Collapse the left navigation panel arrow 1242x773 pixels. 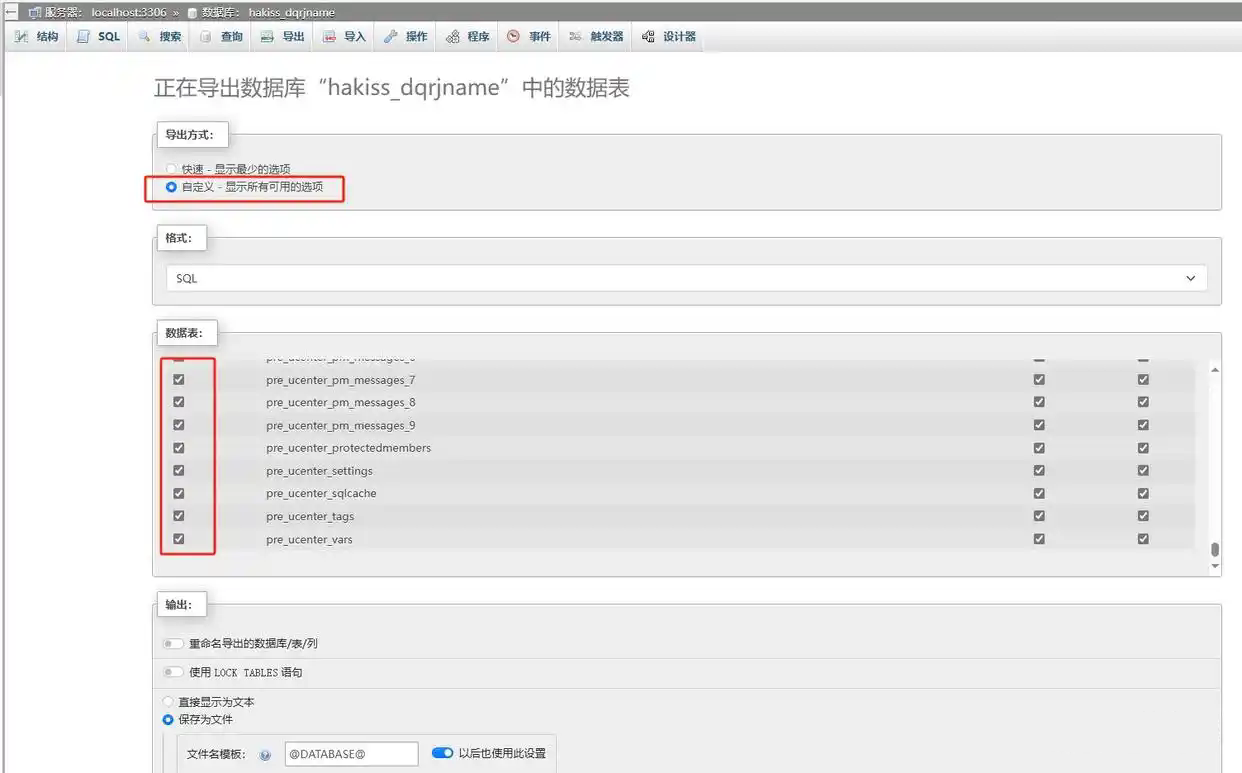click(11, 12)
